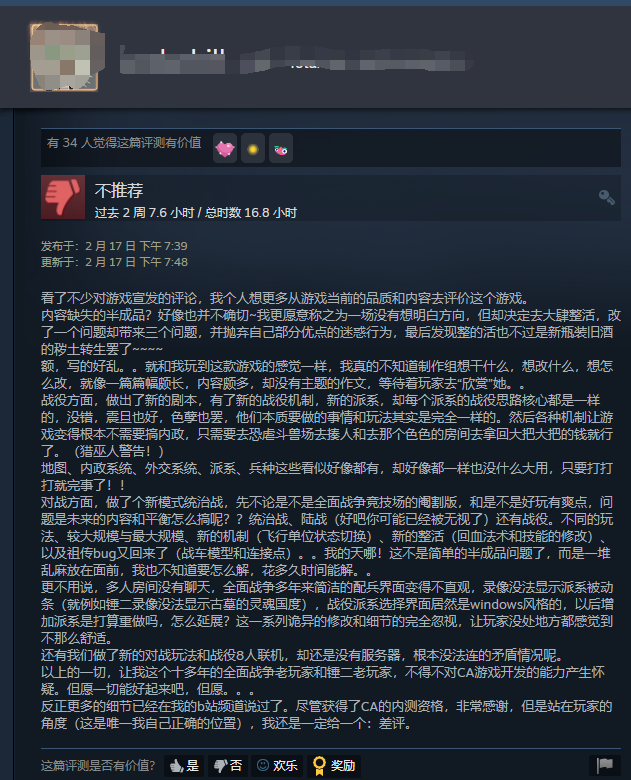Viewport: 631px width, 780px height.
Task: Click the 总时数 16.8 小时 playtime text
Action: click(x=251, y=213)
